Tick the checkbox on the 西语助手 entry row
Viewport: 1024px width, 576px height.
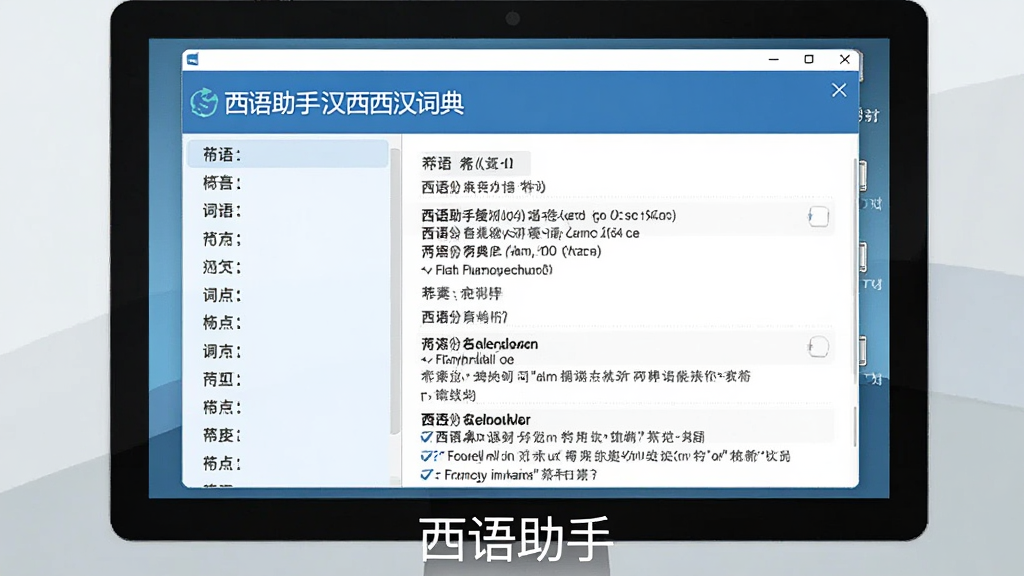point(818,216)
